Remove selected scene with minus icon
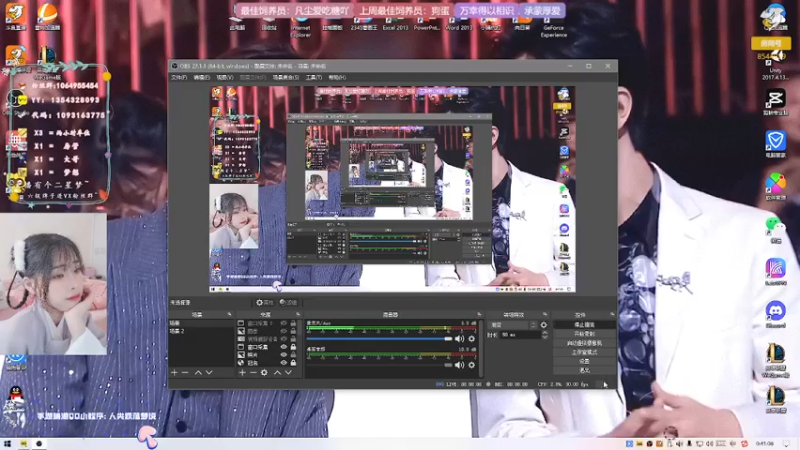Viewport: 800px width, 450px height. (185, 372)
